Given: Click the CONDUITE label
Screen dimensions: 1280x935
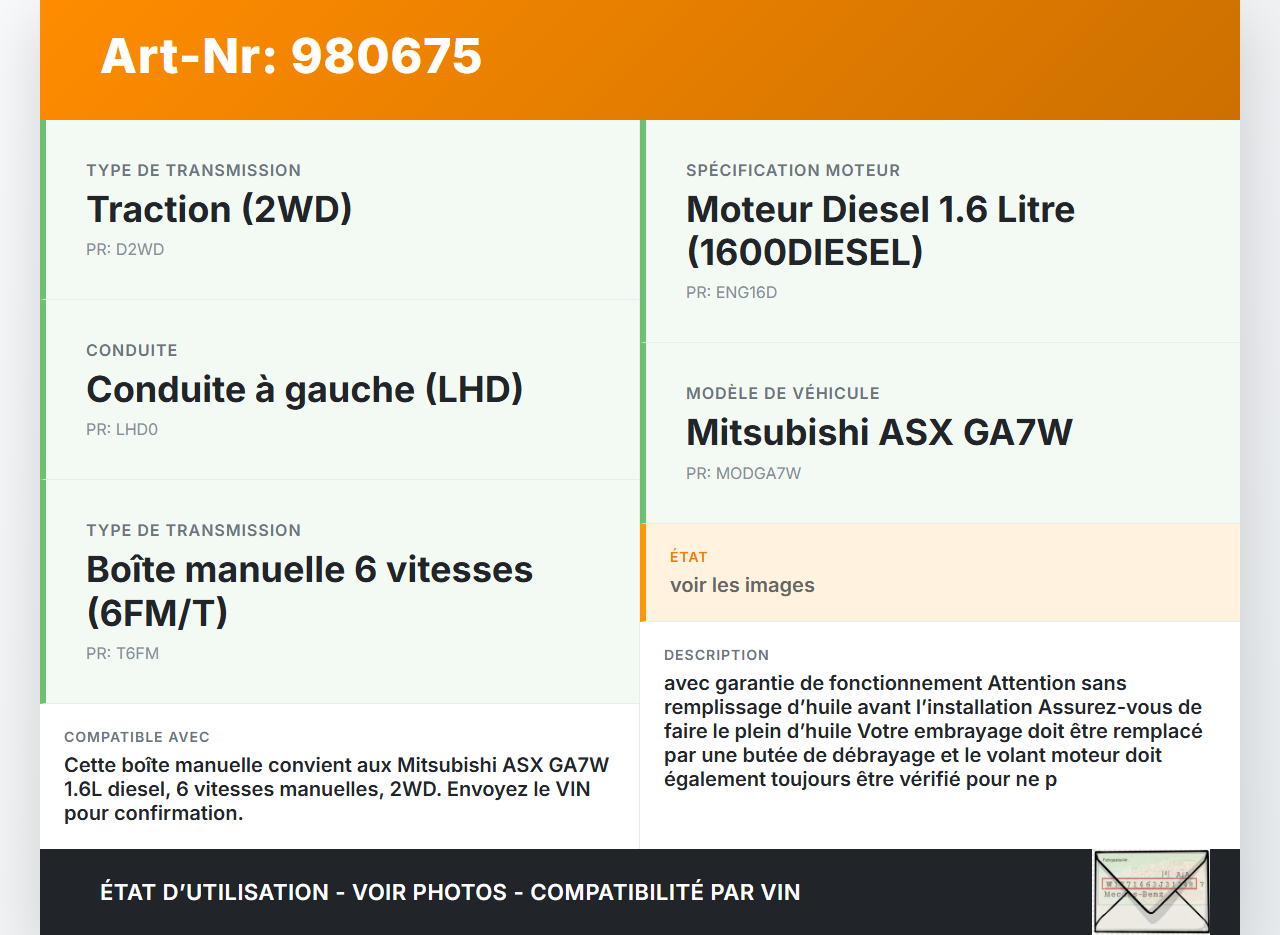Looking at the screenshot, I should [x=132, y=350].
